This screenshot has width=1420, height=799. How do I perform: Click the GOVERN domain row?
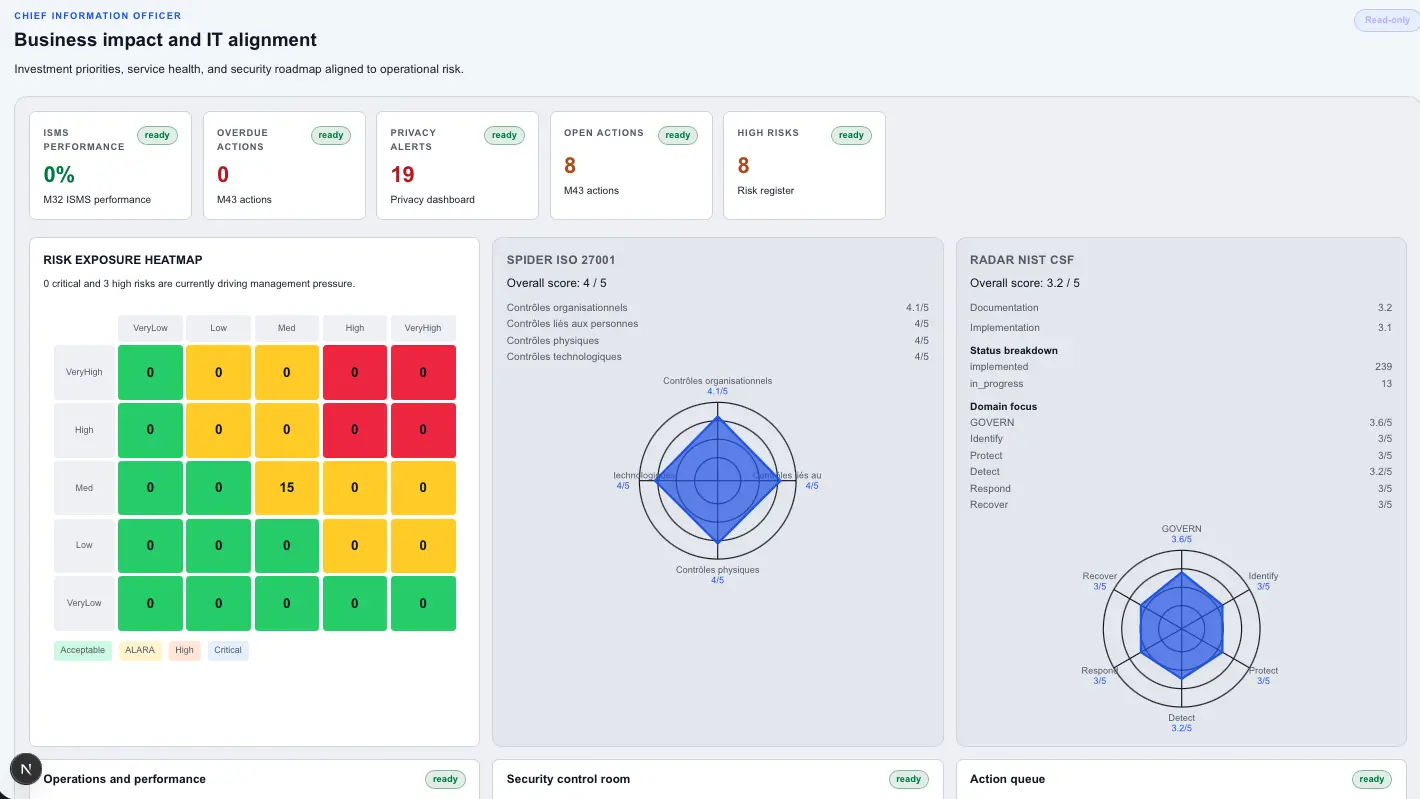1181,423
